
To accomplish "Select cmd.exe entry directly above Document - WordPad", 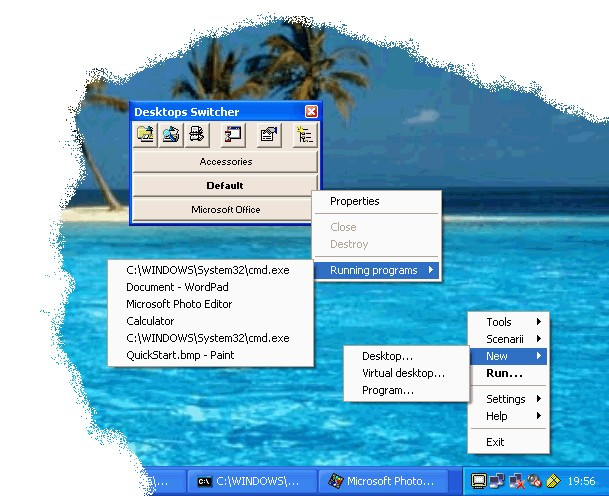I will click(x=211, y=270).
